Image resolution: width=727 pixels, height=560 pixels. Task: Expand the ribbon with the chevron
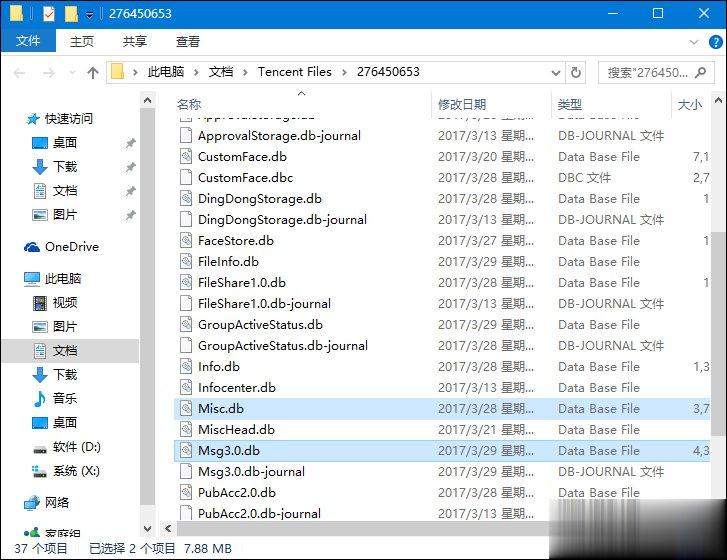tap(694, 42)
